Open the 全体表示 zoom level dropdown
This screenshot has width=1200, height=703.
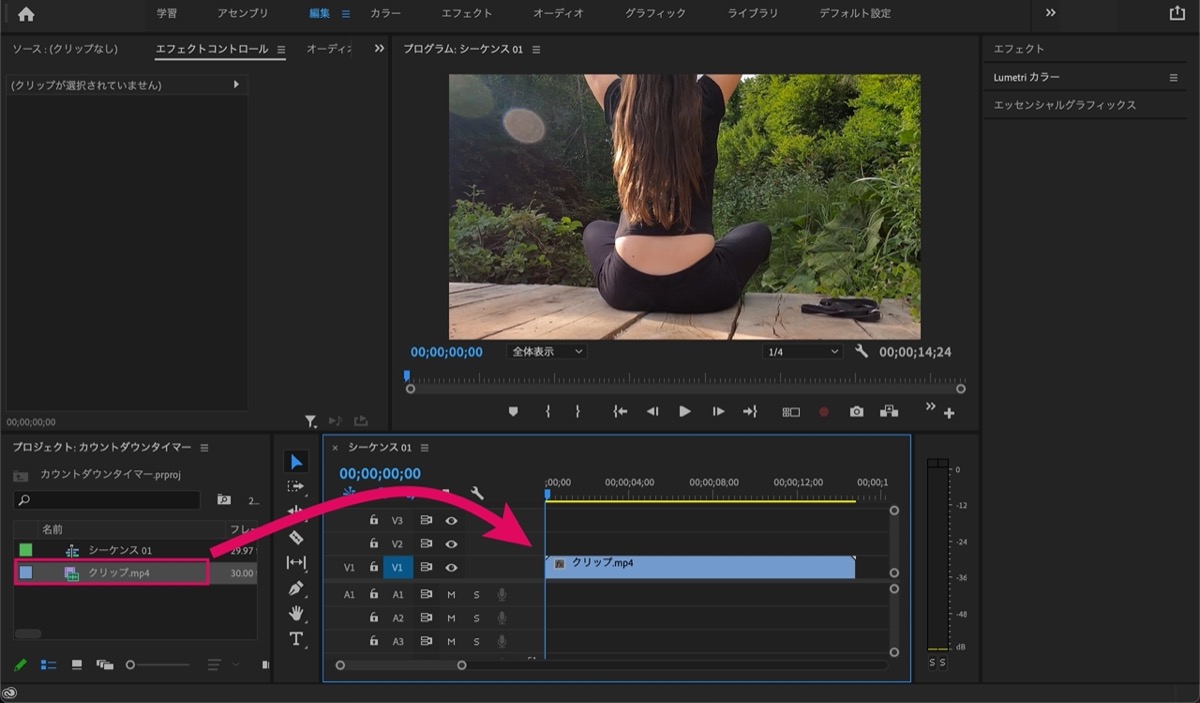pyautogui.click(x=547, y=352)
